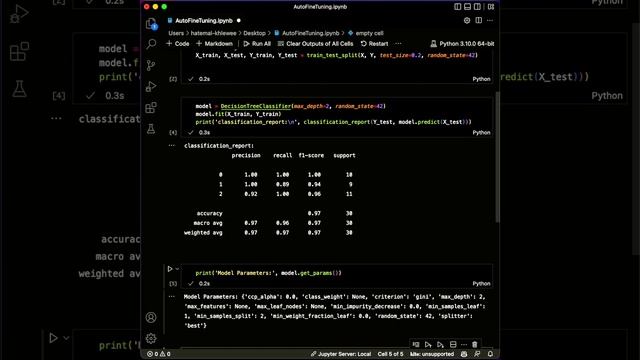
Task: Open the Source Control view
Action: click(151, 65)
